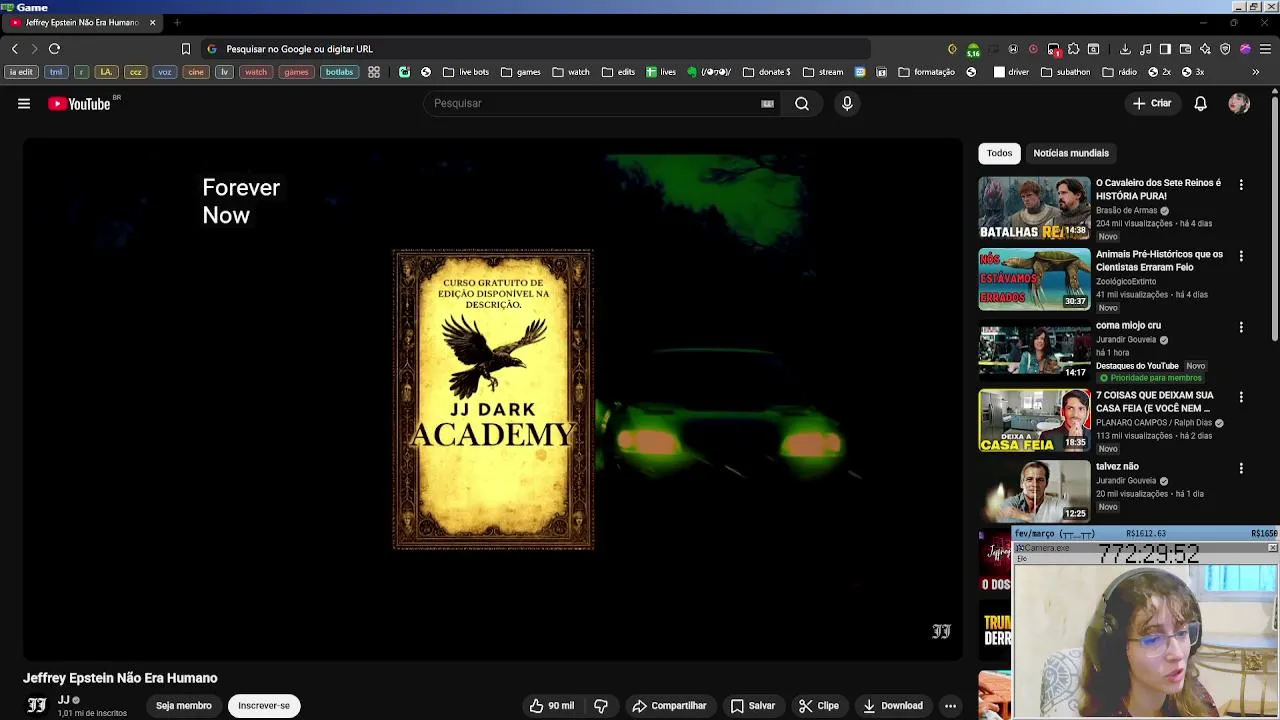Open the notifications bell

1200,103
